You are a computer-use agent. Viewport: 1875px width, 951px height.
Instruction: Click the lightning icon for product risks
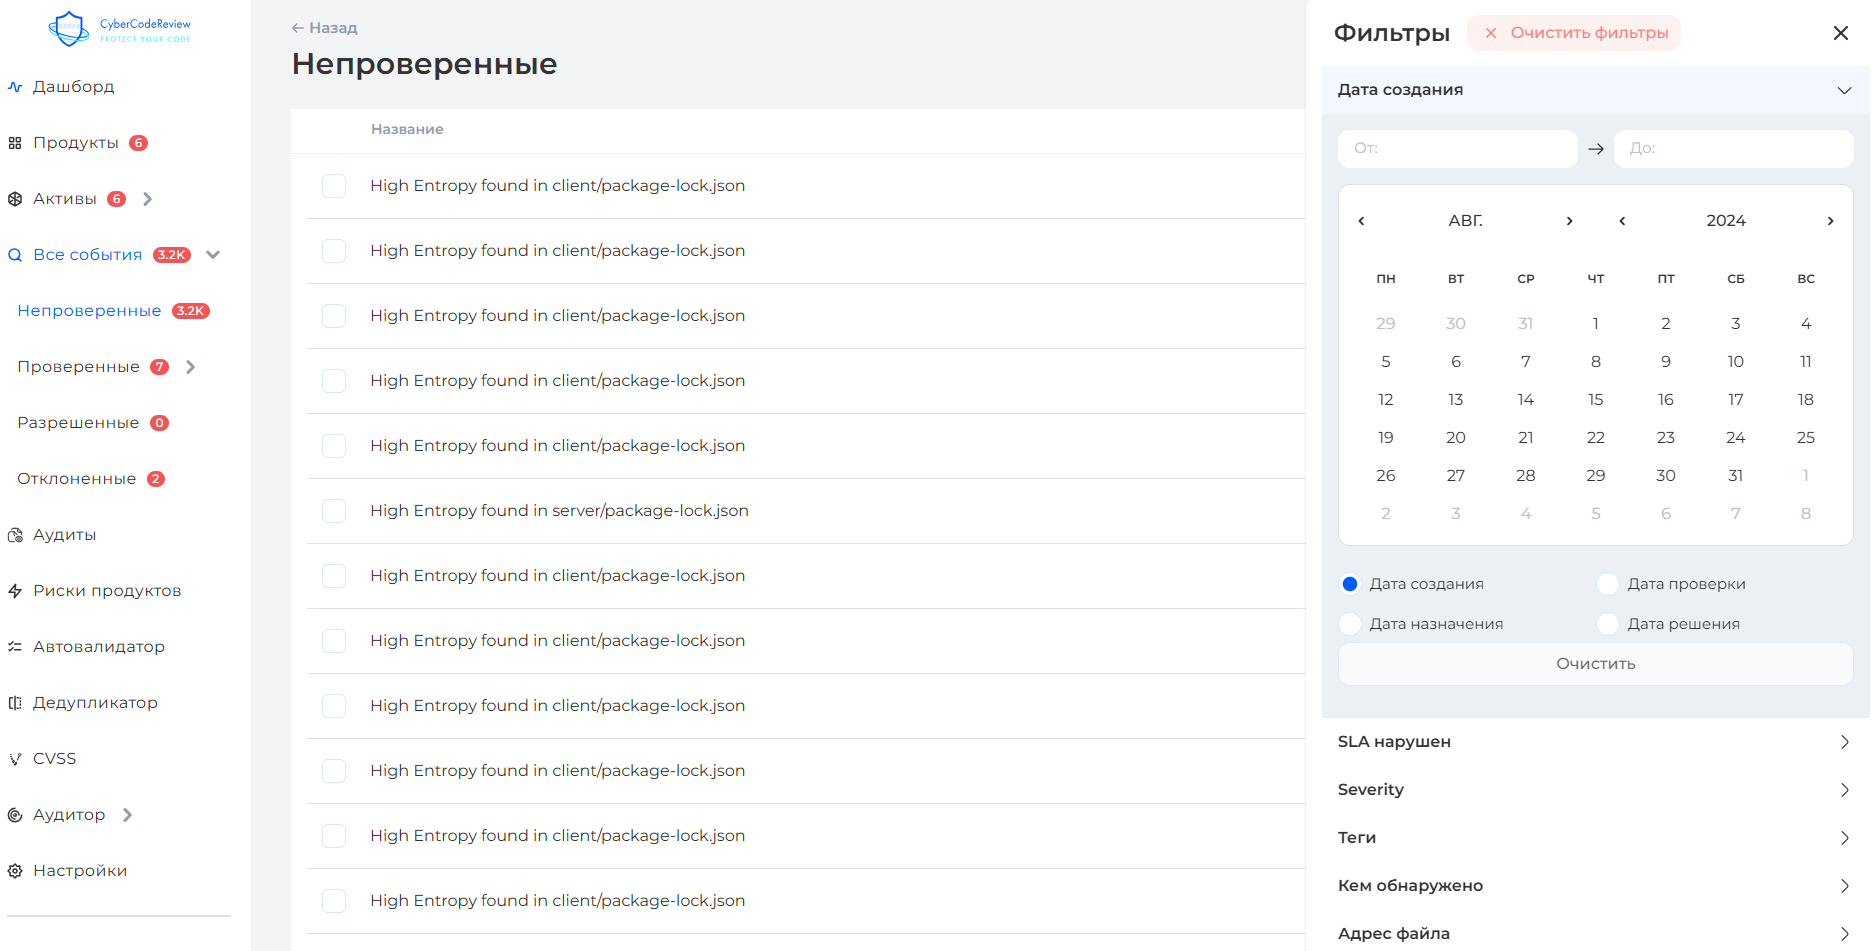pos(15,591)
